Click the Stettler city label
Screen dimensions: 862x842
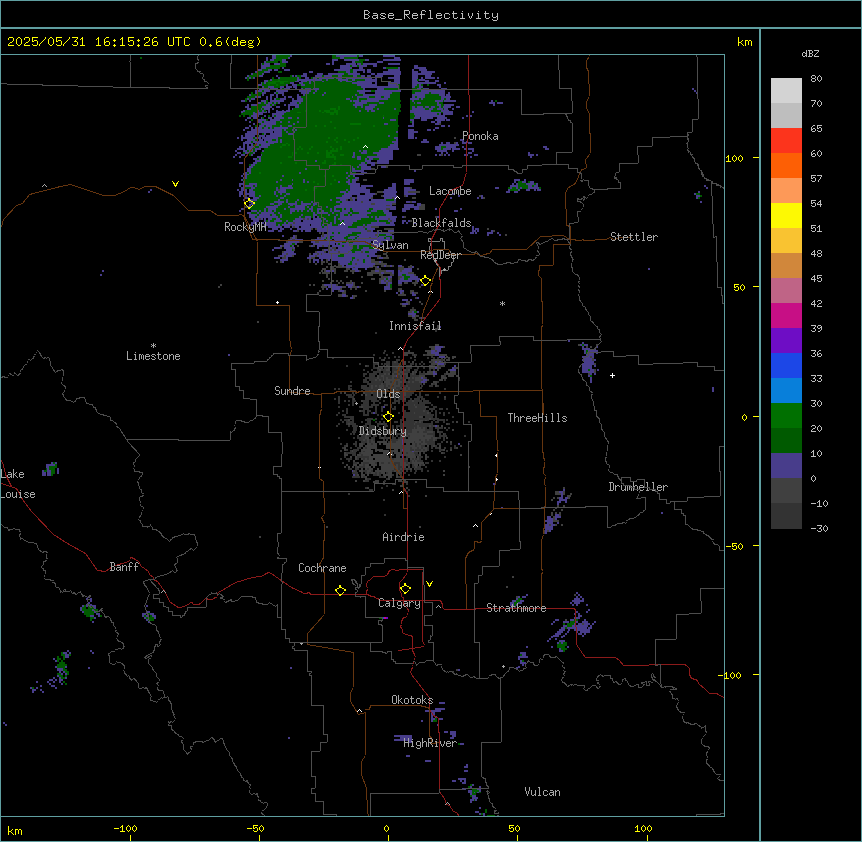(634, 237)
